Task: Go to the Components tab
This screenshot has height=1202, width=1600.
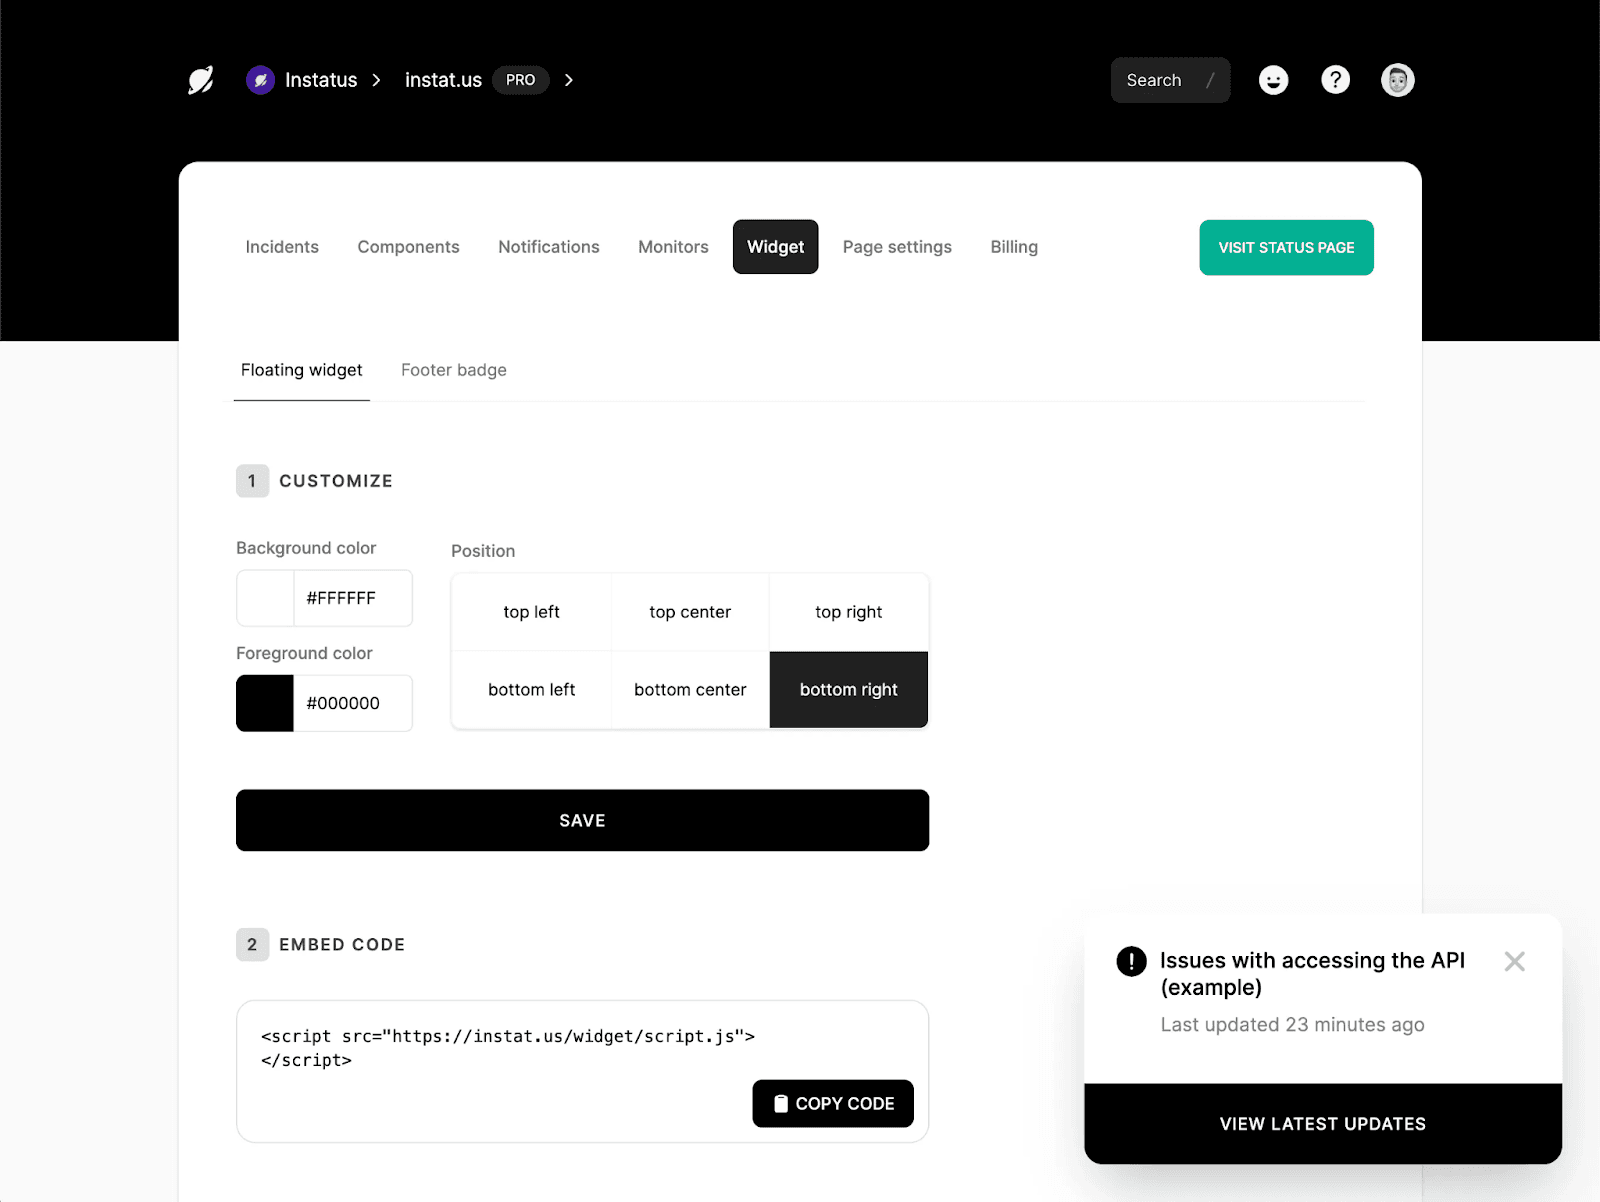Action: (x=408, y=247)
